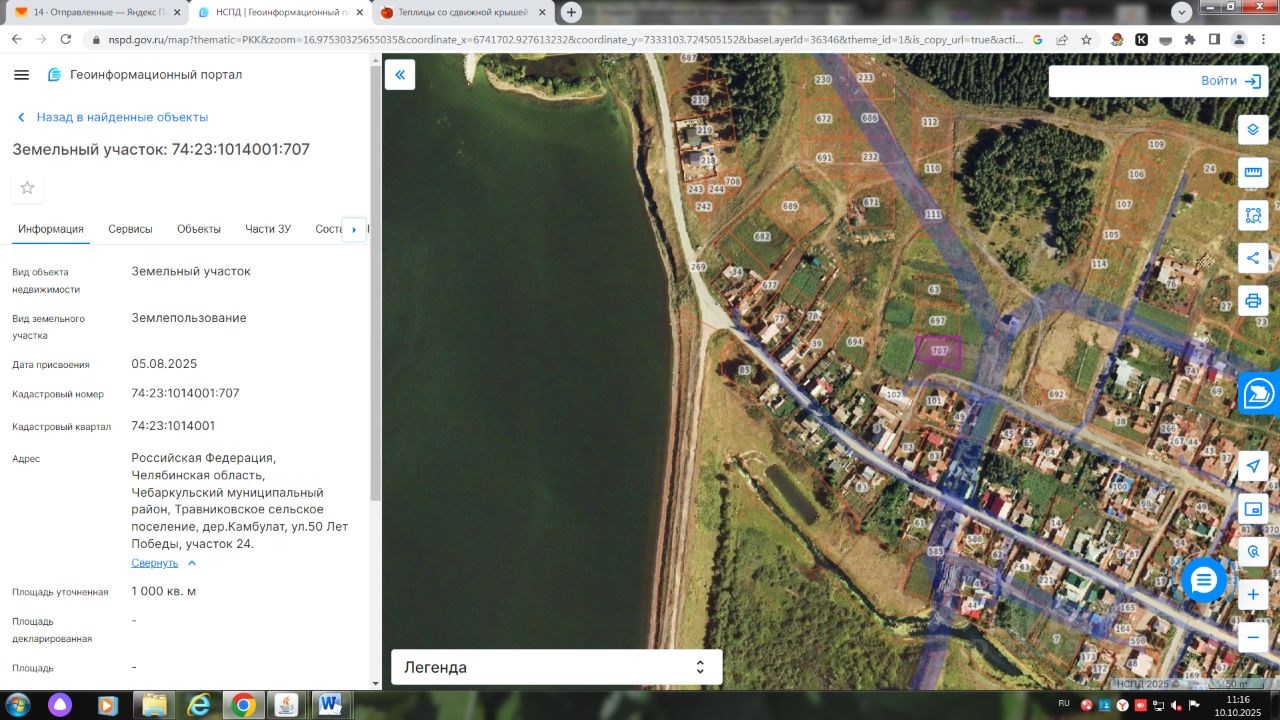Toggle the overview minimap tool
The width and height of the screenshot is (1280, 720).
1253,509
